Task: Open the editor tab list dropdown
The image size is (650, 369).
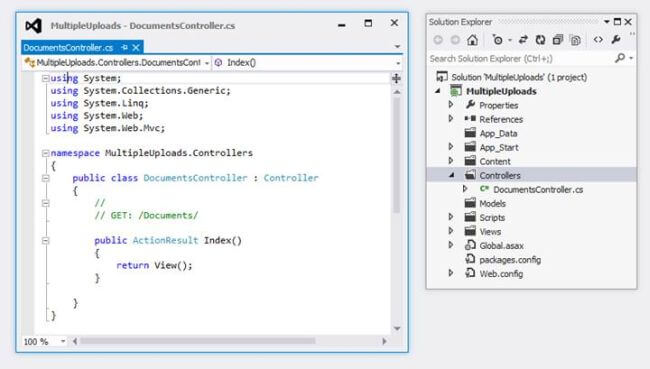Action: 397,46
